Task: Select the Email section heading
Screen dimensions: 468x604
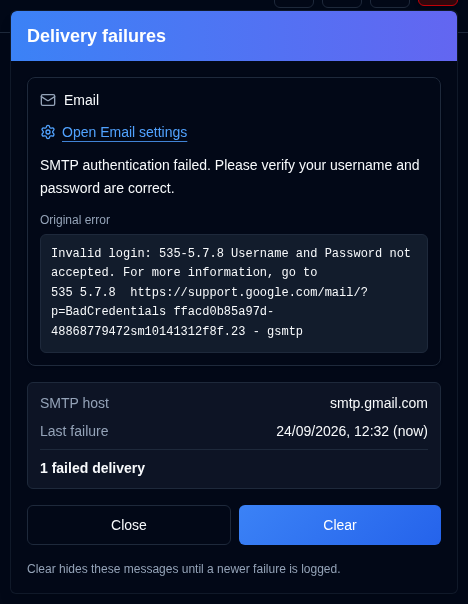Action: [x=81, y=100]
